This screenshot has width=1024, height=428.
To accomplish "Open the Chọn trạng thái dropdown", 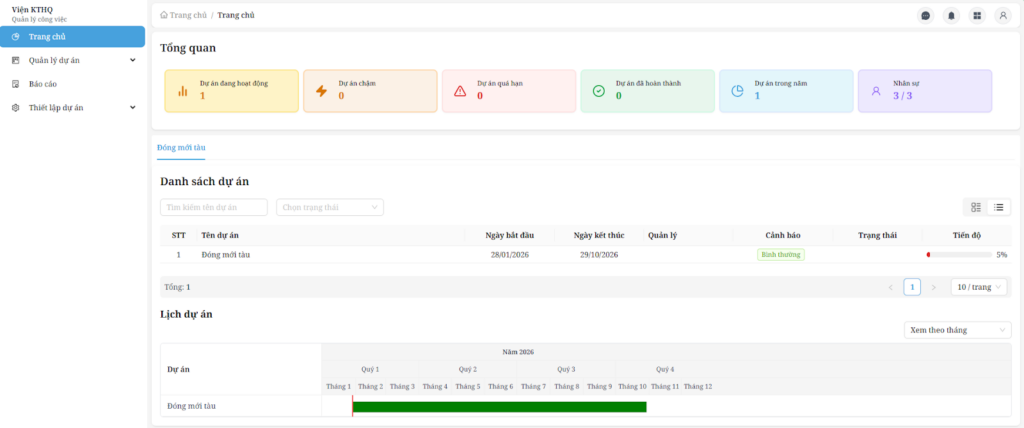I will point(329,207).
